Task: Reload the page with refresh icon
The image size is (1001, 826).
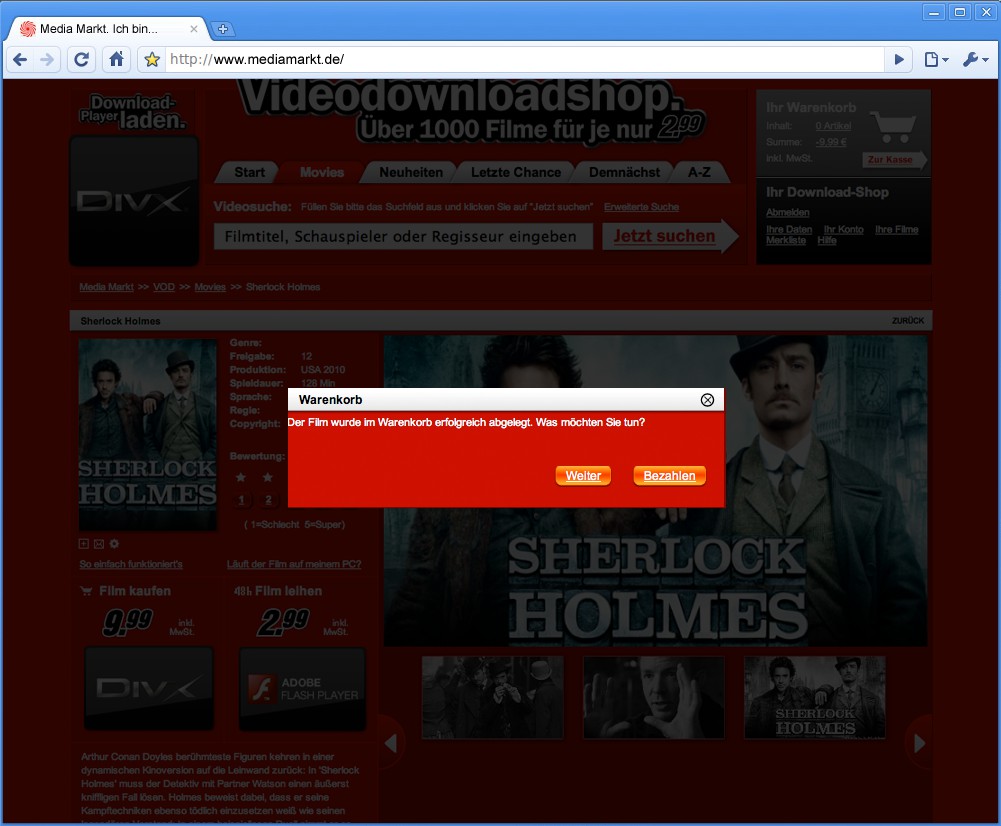Action: click(x=81, y=60)
